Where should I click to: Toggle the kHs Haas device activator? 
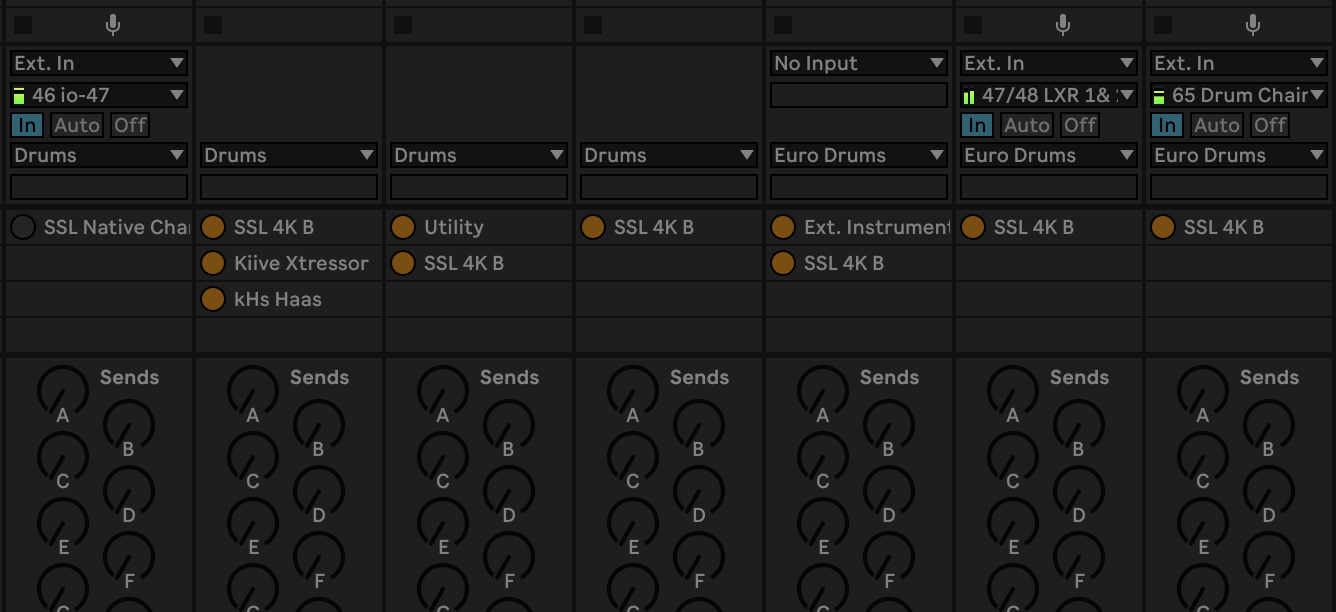click(x=213, y=299)
